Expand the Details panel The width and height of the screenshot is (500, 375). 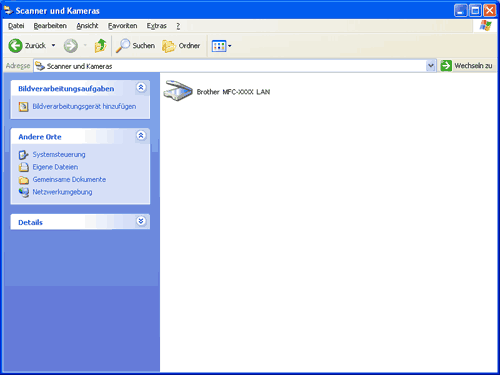141,221
